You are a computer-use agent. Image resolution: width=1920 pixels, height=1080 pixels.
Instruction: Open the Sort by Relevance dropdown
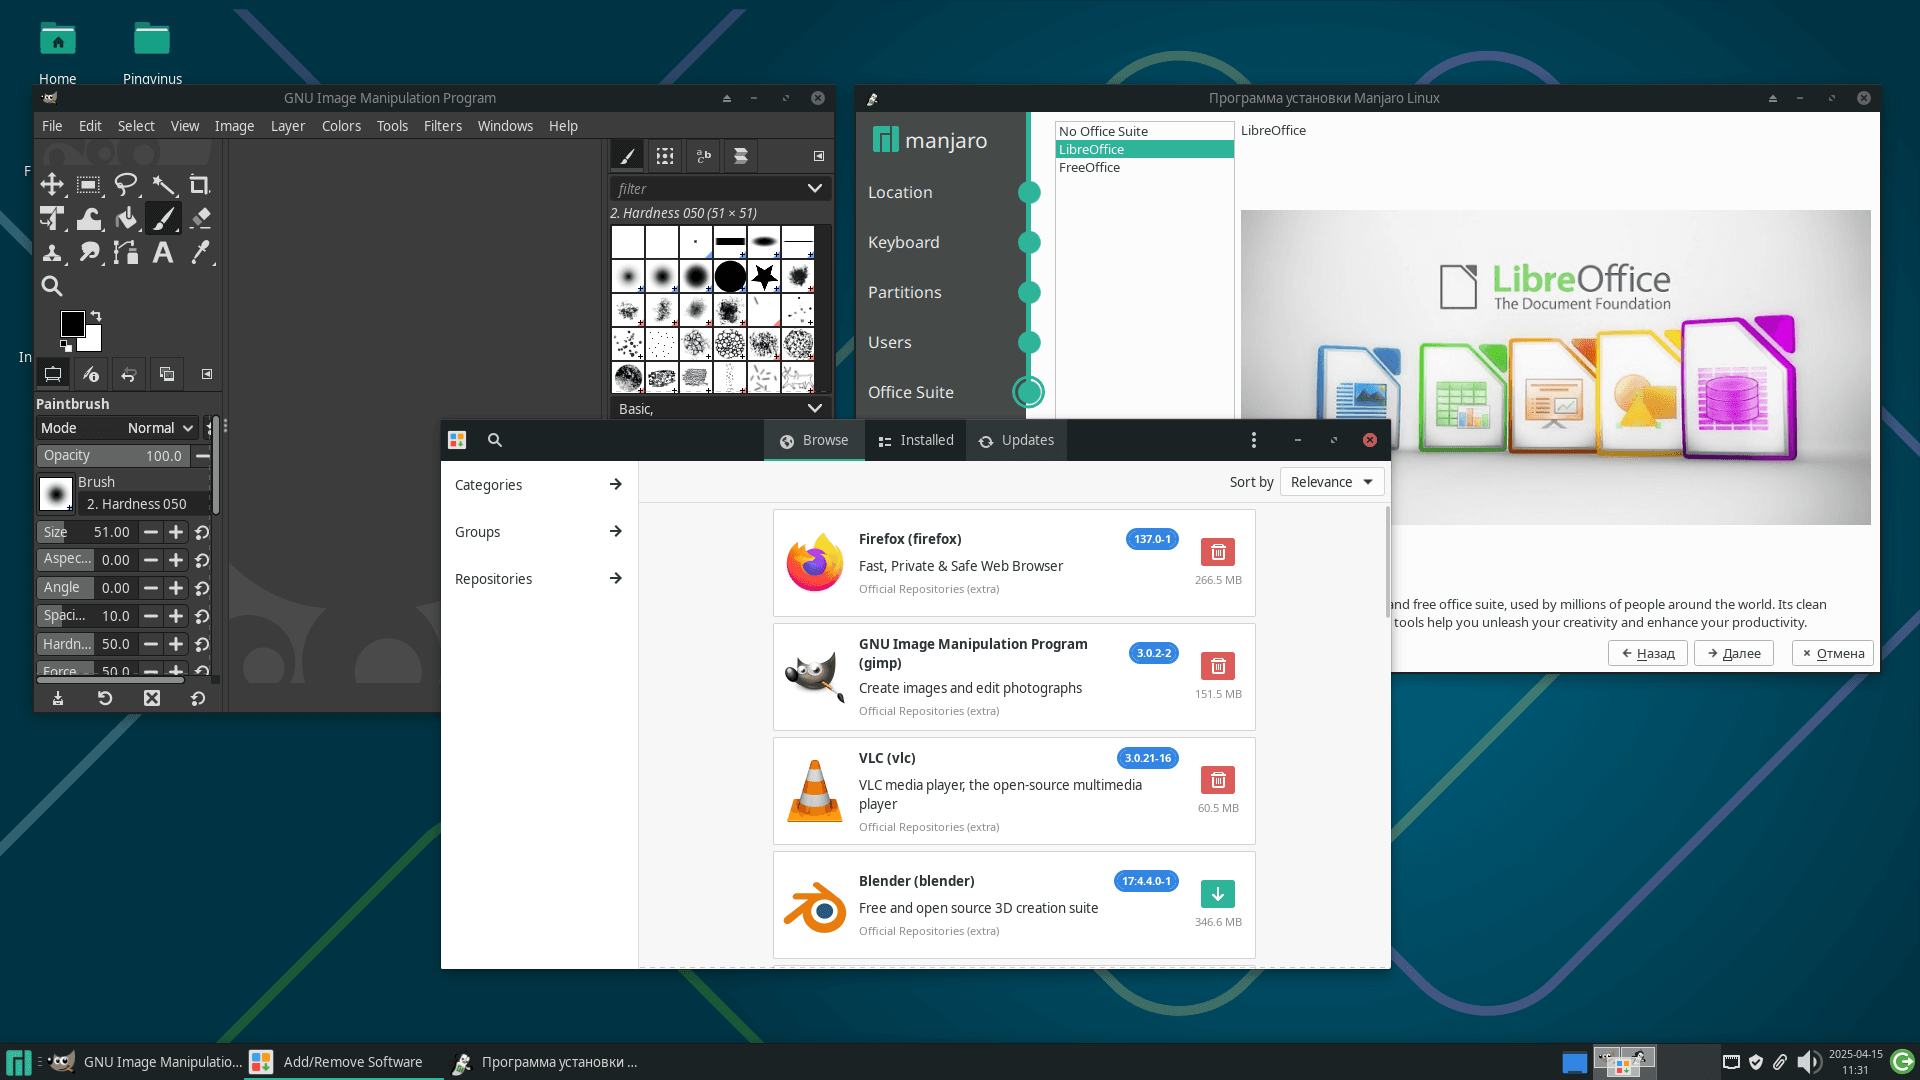click(1332, 482)
